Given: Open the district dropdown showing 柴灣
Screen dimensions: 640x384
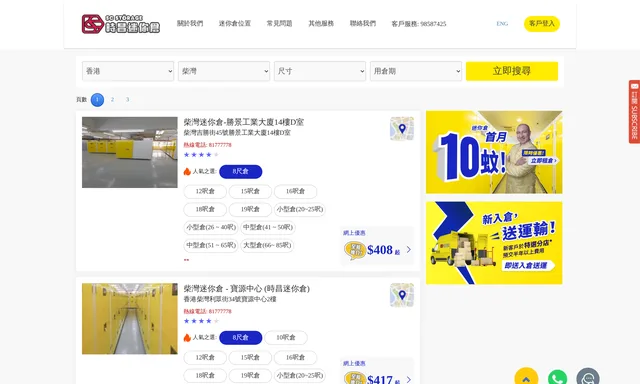Looking at the screenshot, I should [x=224, y=71].
